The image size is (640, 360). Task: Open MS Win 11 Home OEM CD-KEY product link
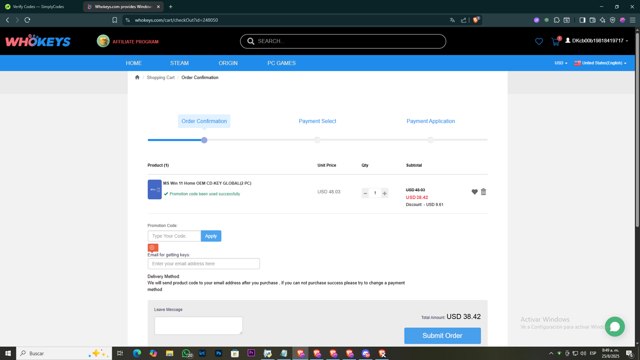point(207,183)
